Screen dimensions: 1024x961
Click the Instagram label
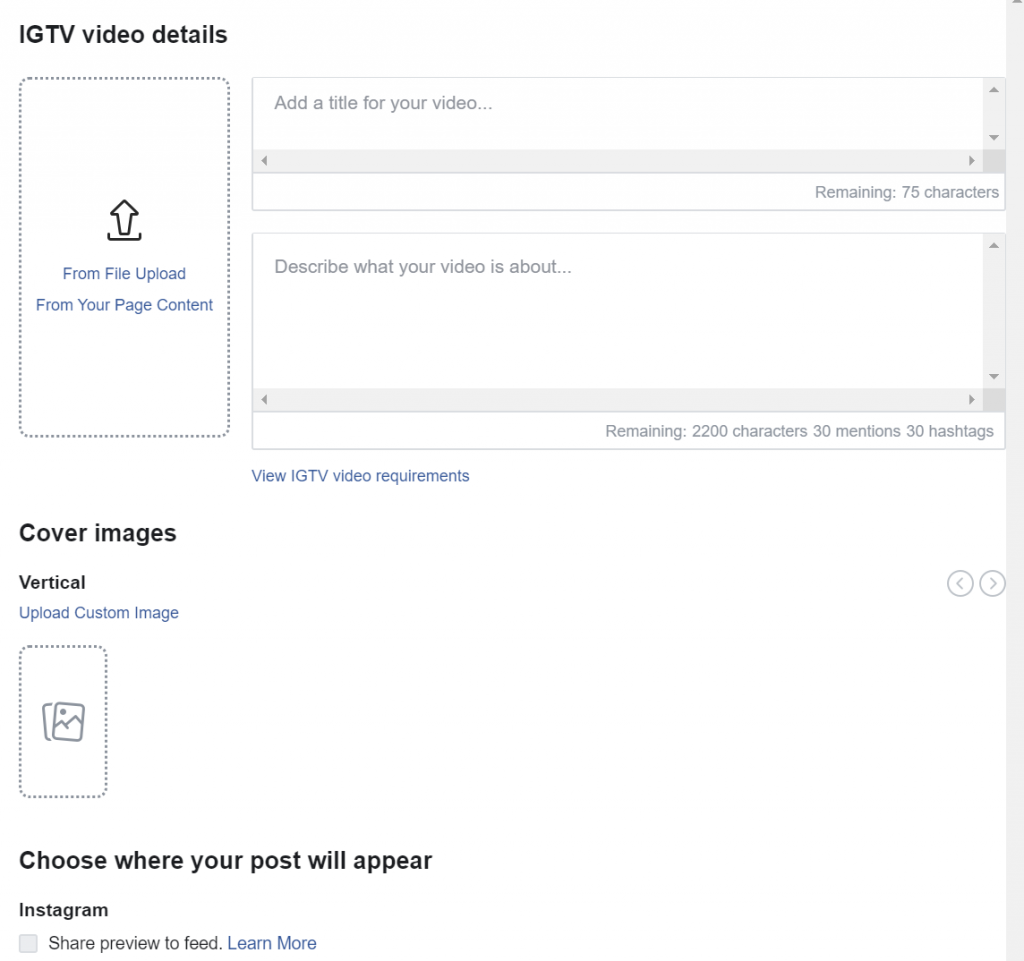coord(63,910)
